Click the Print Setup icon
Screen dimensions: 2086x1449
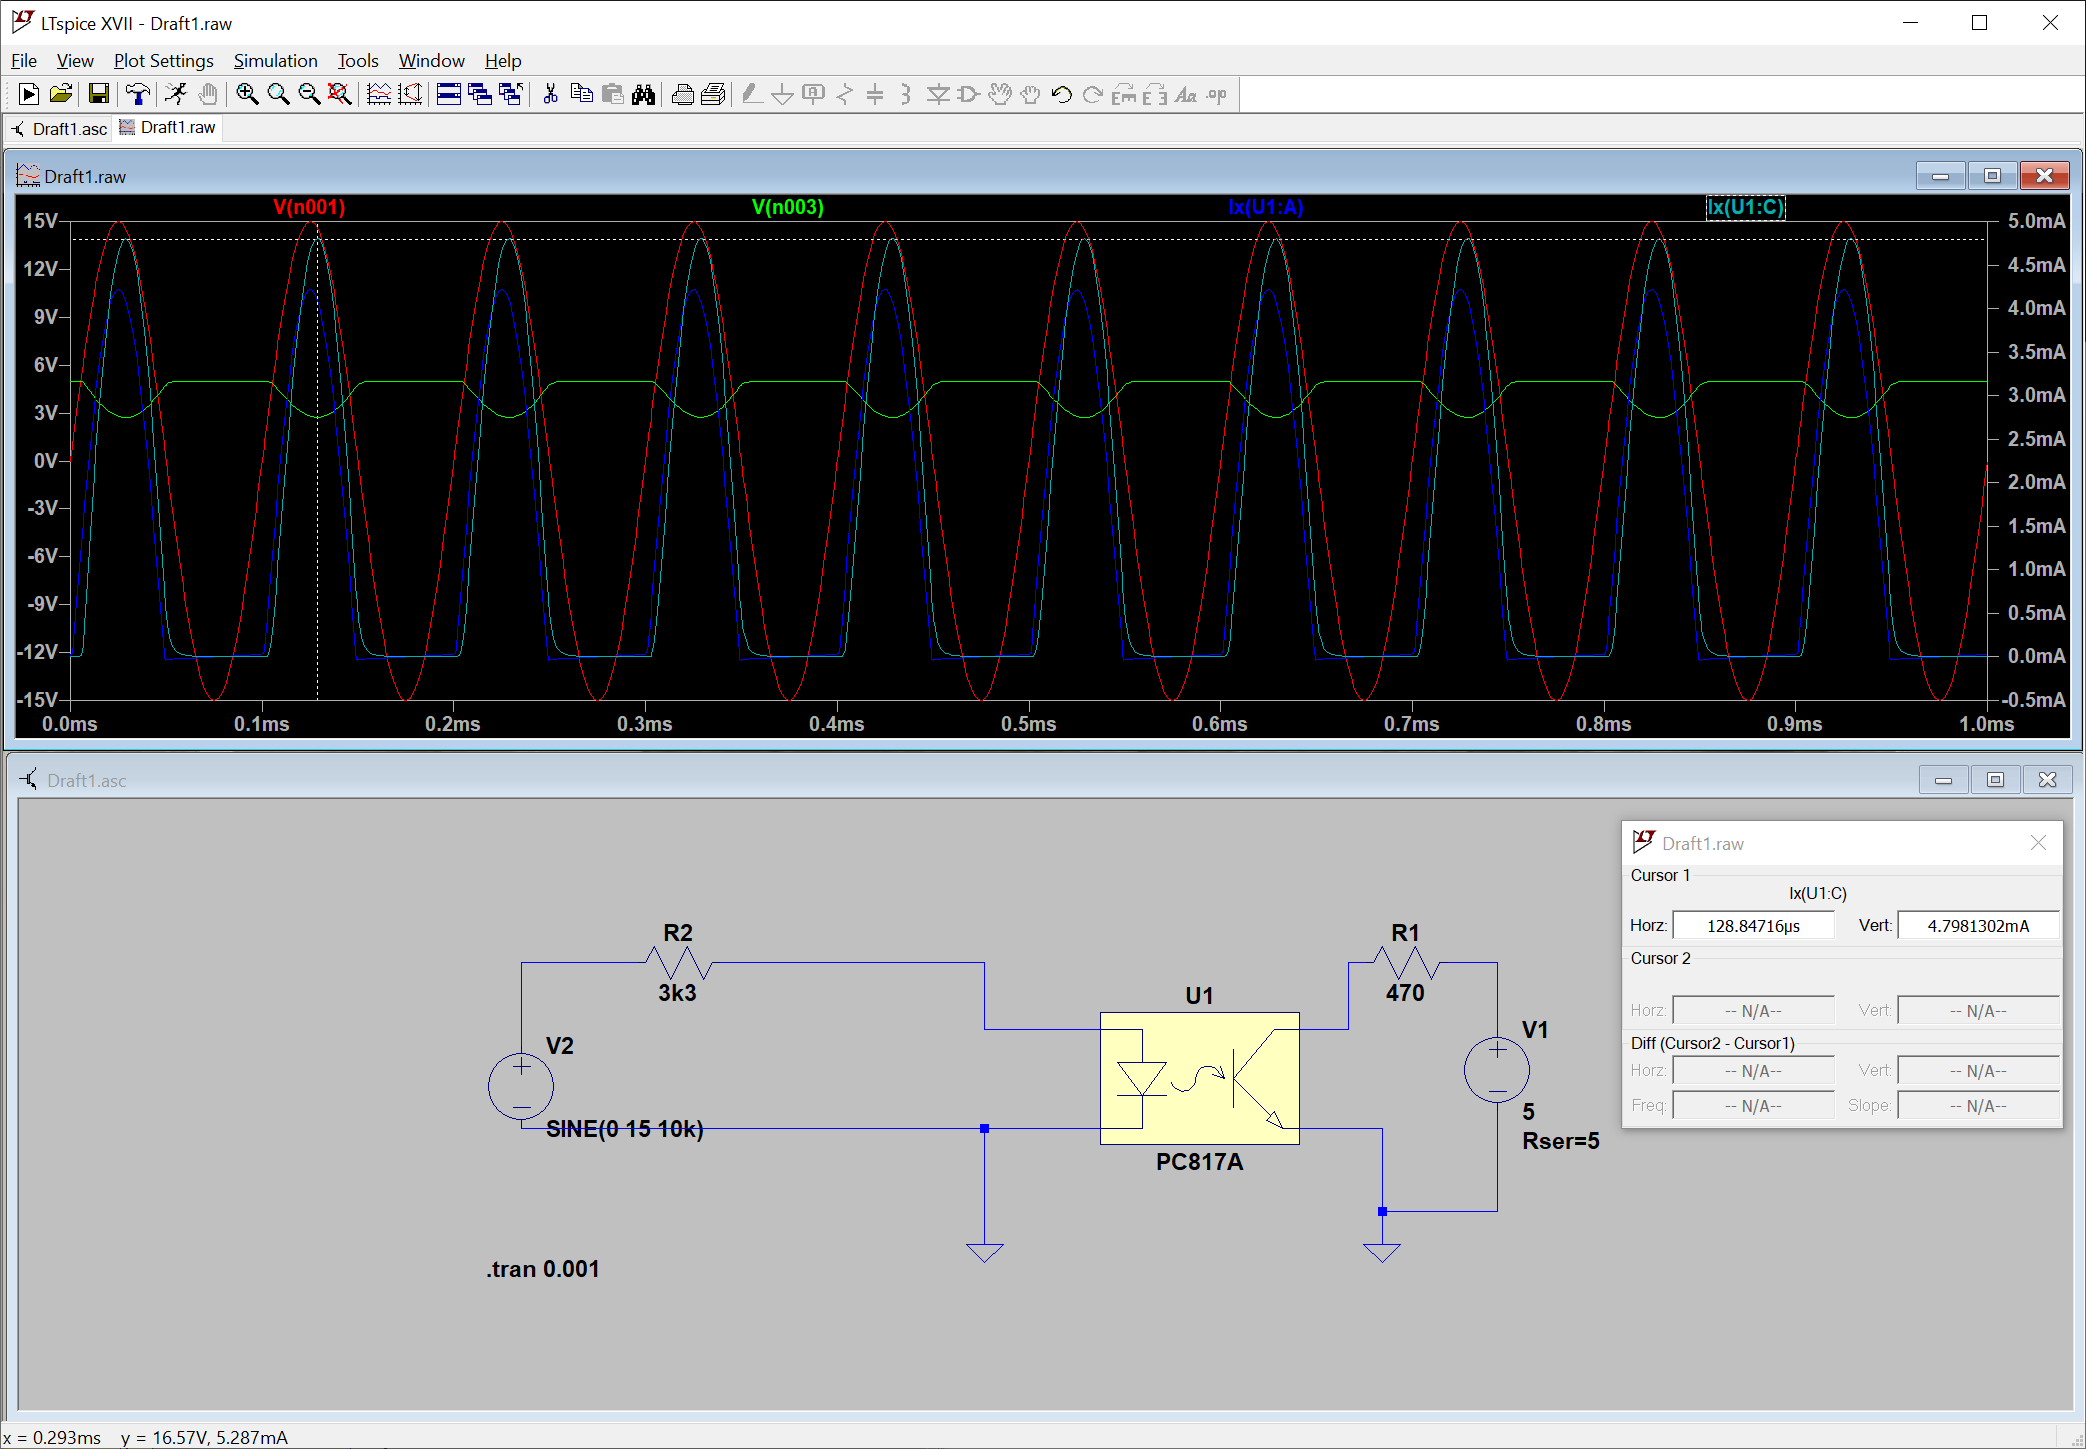click(683, 94)
